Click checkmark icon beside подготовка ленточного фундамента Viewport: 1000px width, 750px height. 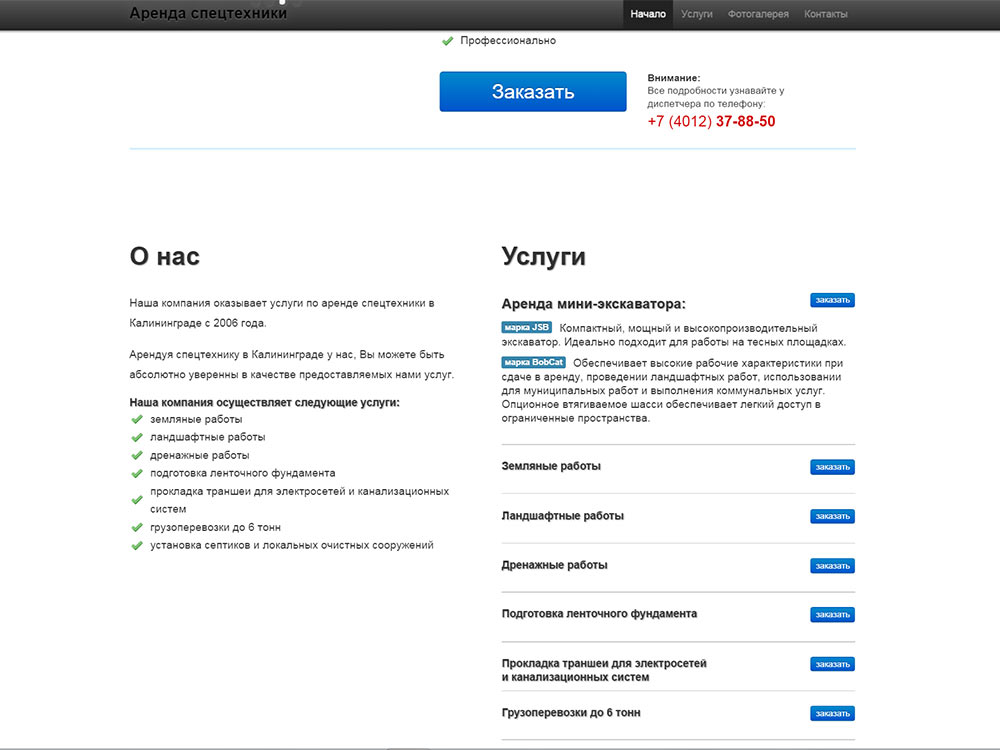point(136,473)
